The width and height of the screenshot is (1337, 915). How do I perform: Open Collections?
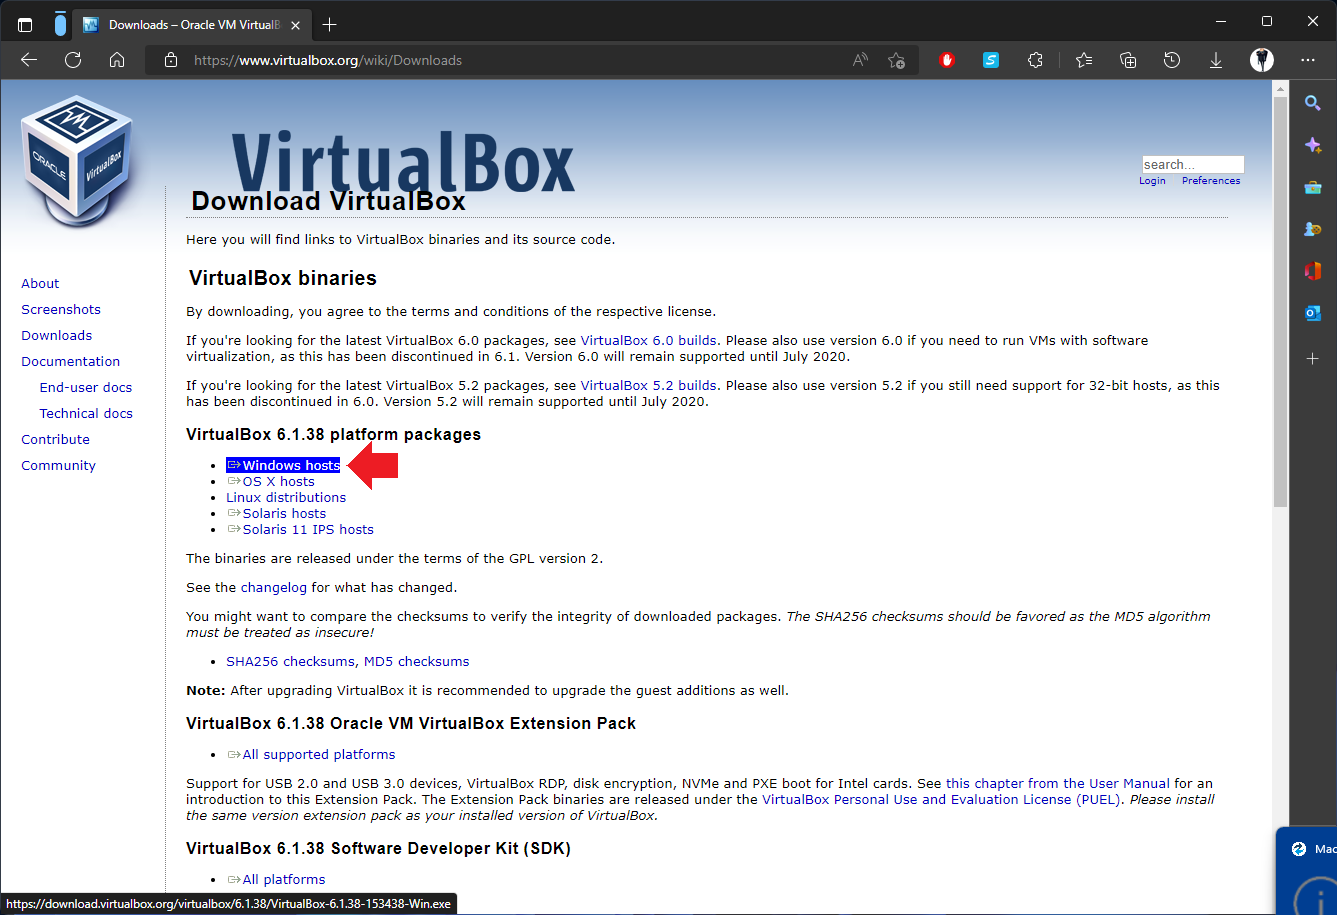1128,60
